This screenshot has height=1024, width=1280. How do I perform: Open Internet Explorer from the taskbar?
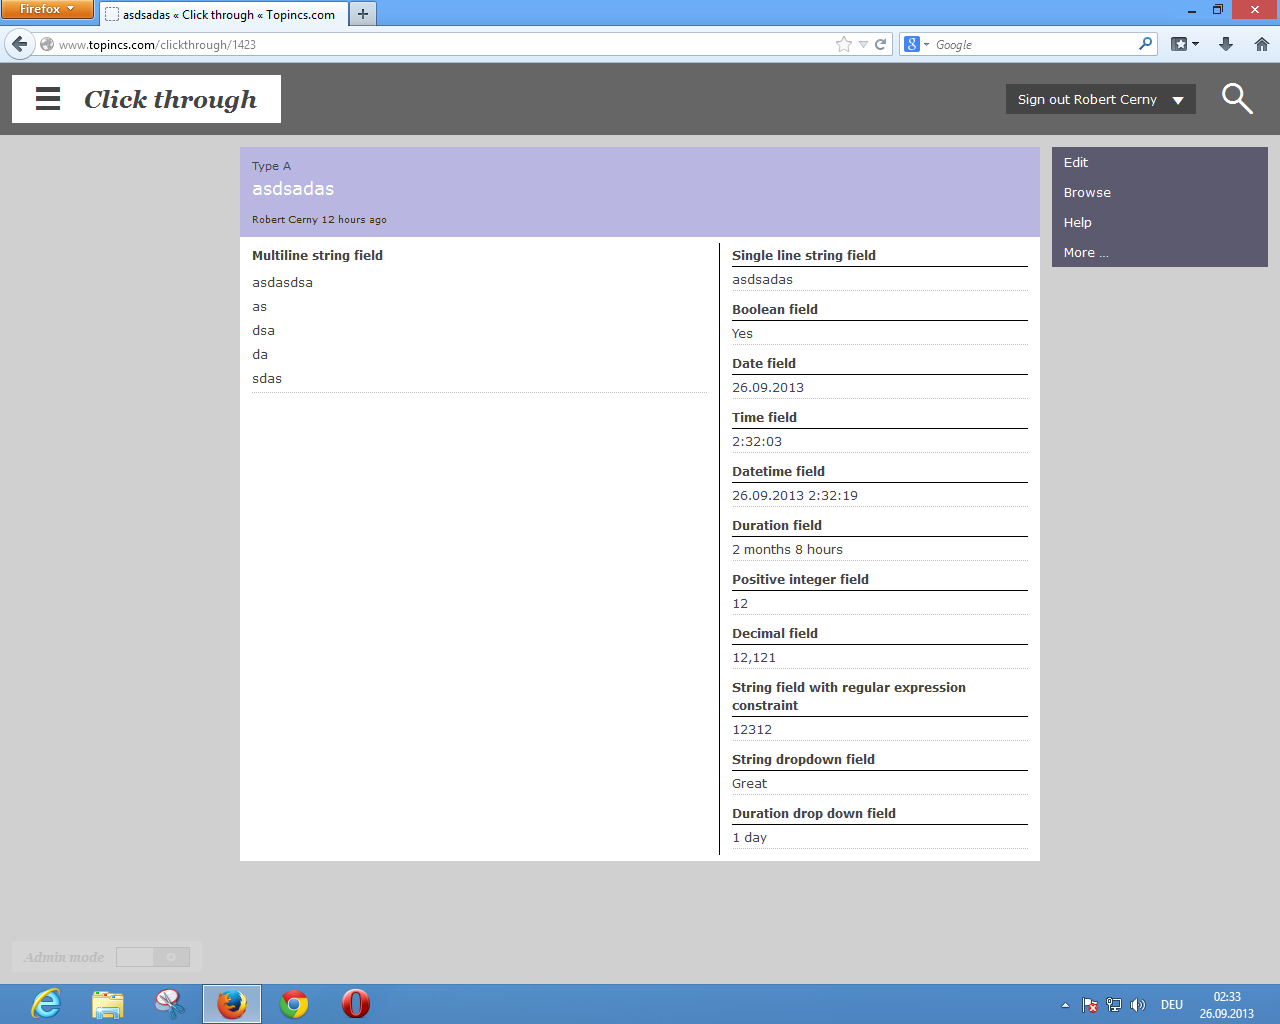tap(46, 1003)
